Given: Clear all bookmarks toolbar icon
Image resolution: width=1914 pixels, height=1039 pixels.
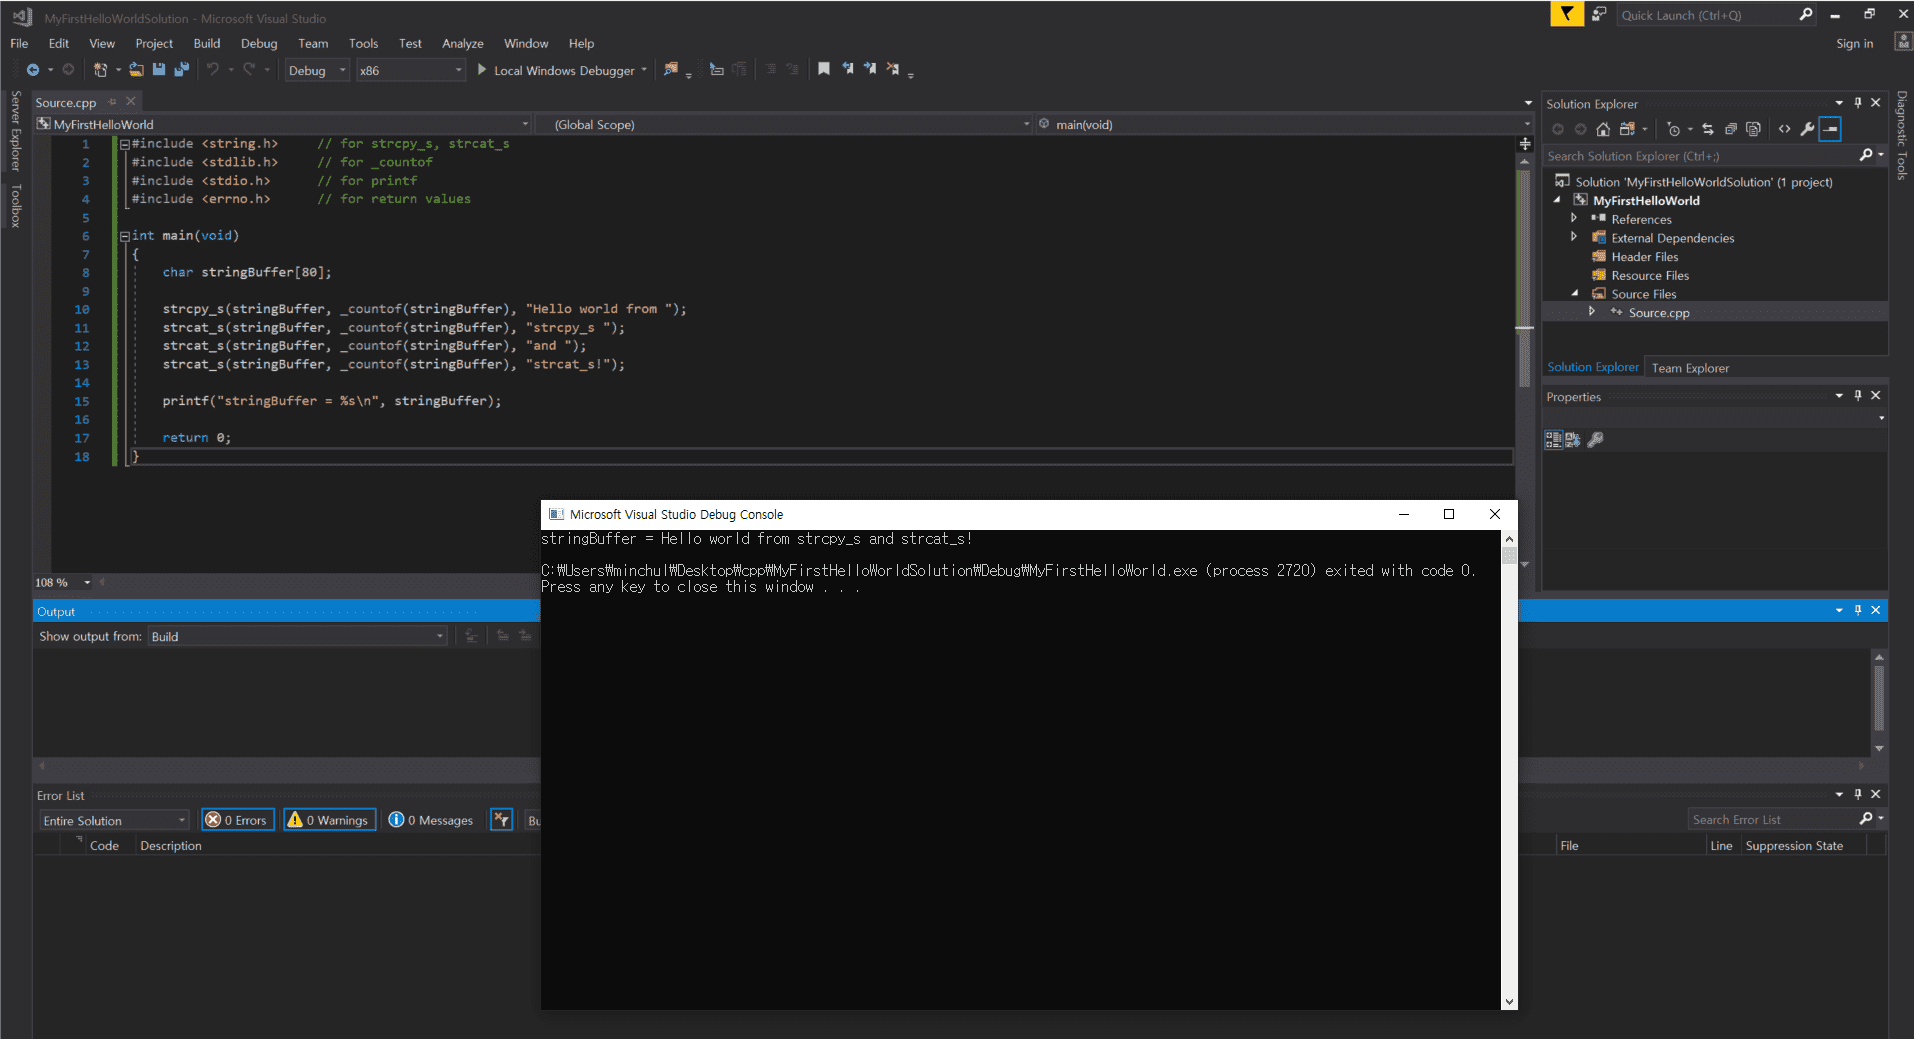Looking at the screenshot, I should pyautogui.click(x=893, y=69).
